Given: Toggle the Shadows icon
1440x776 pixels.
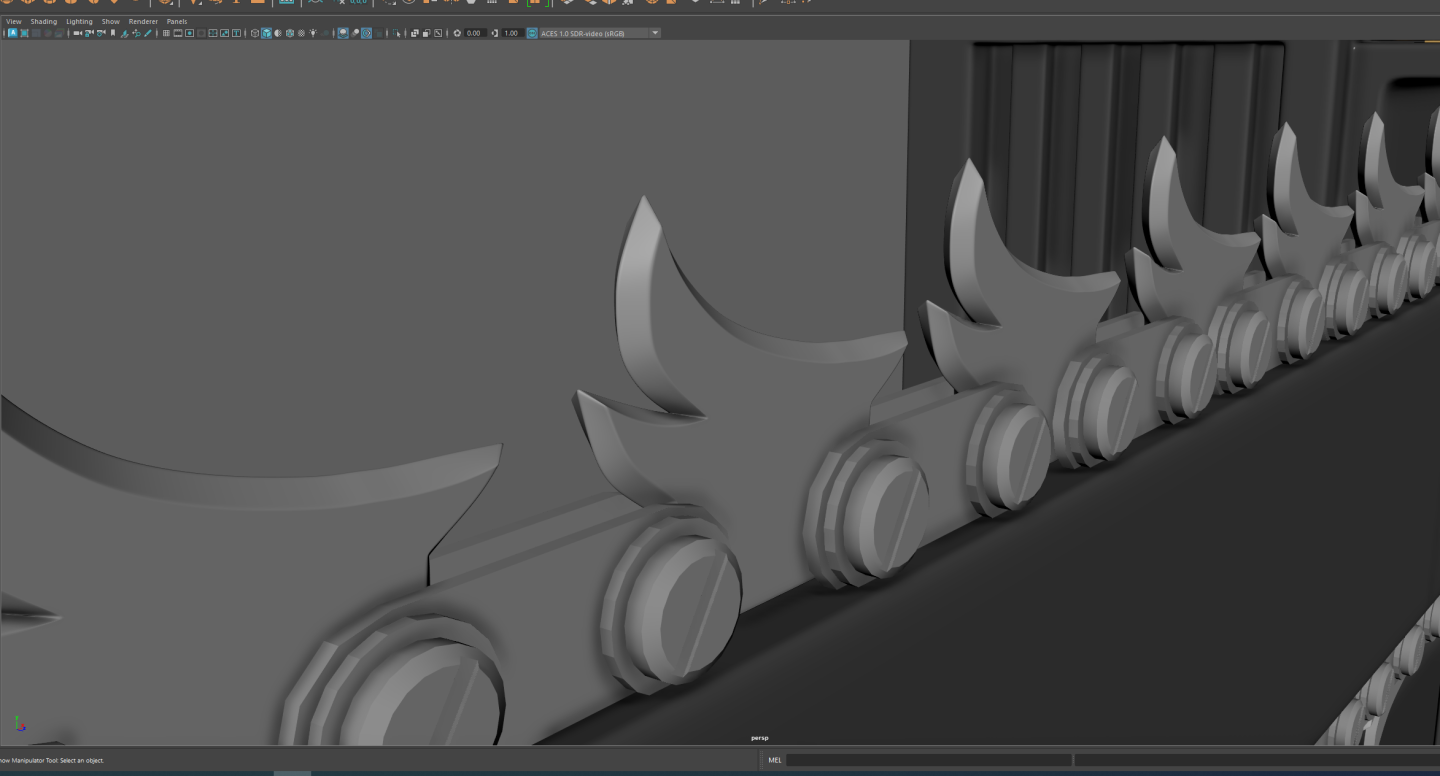Looking at the screenshot, I should pyautogui.click(x=325, y=33).
